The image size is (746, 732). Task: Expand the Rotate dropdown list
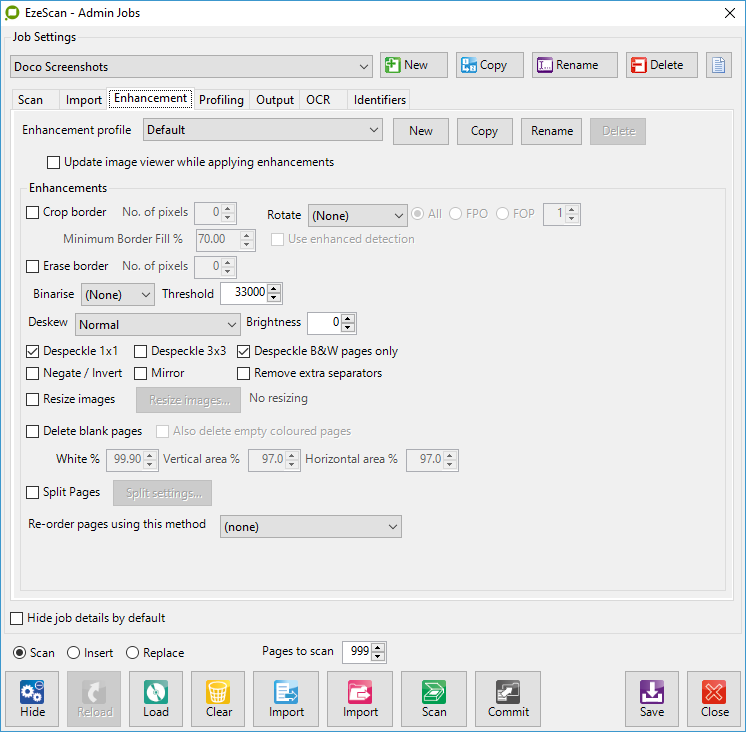coord(357,215)
